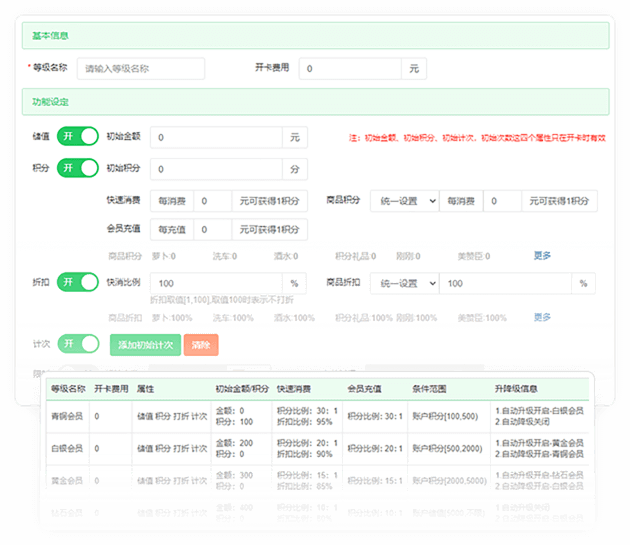
Task: Click the 酒水:0 points entry
Action: (286, 256)
